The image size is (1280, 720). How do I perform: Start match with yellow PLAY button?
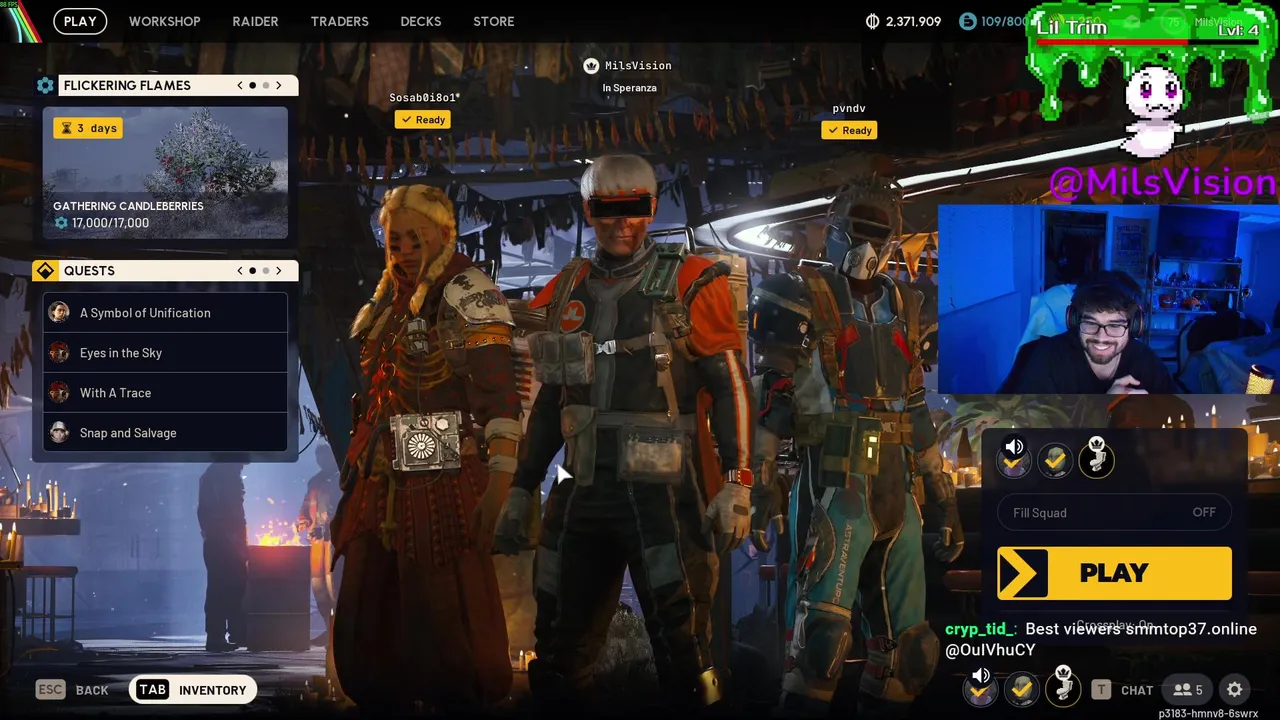point(1114,573)
